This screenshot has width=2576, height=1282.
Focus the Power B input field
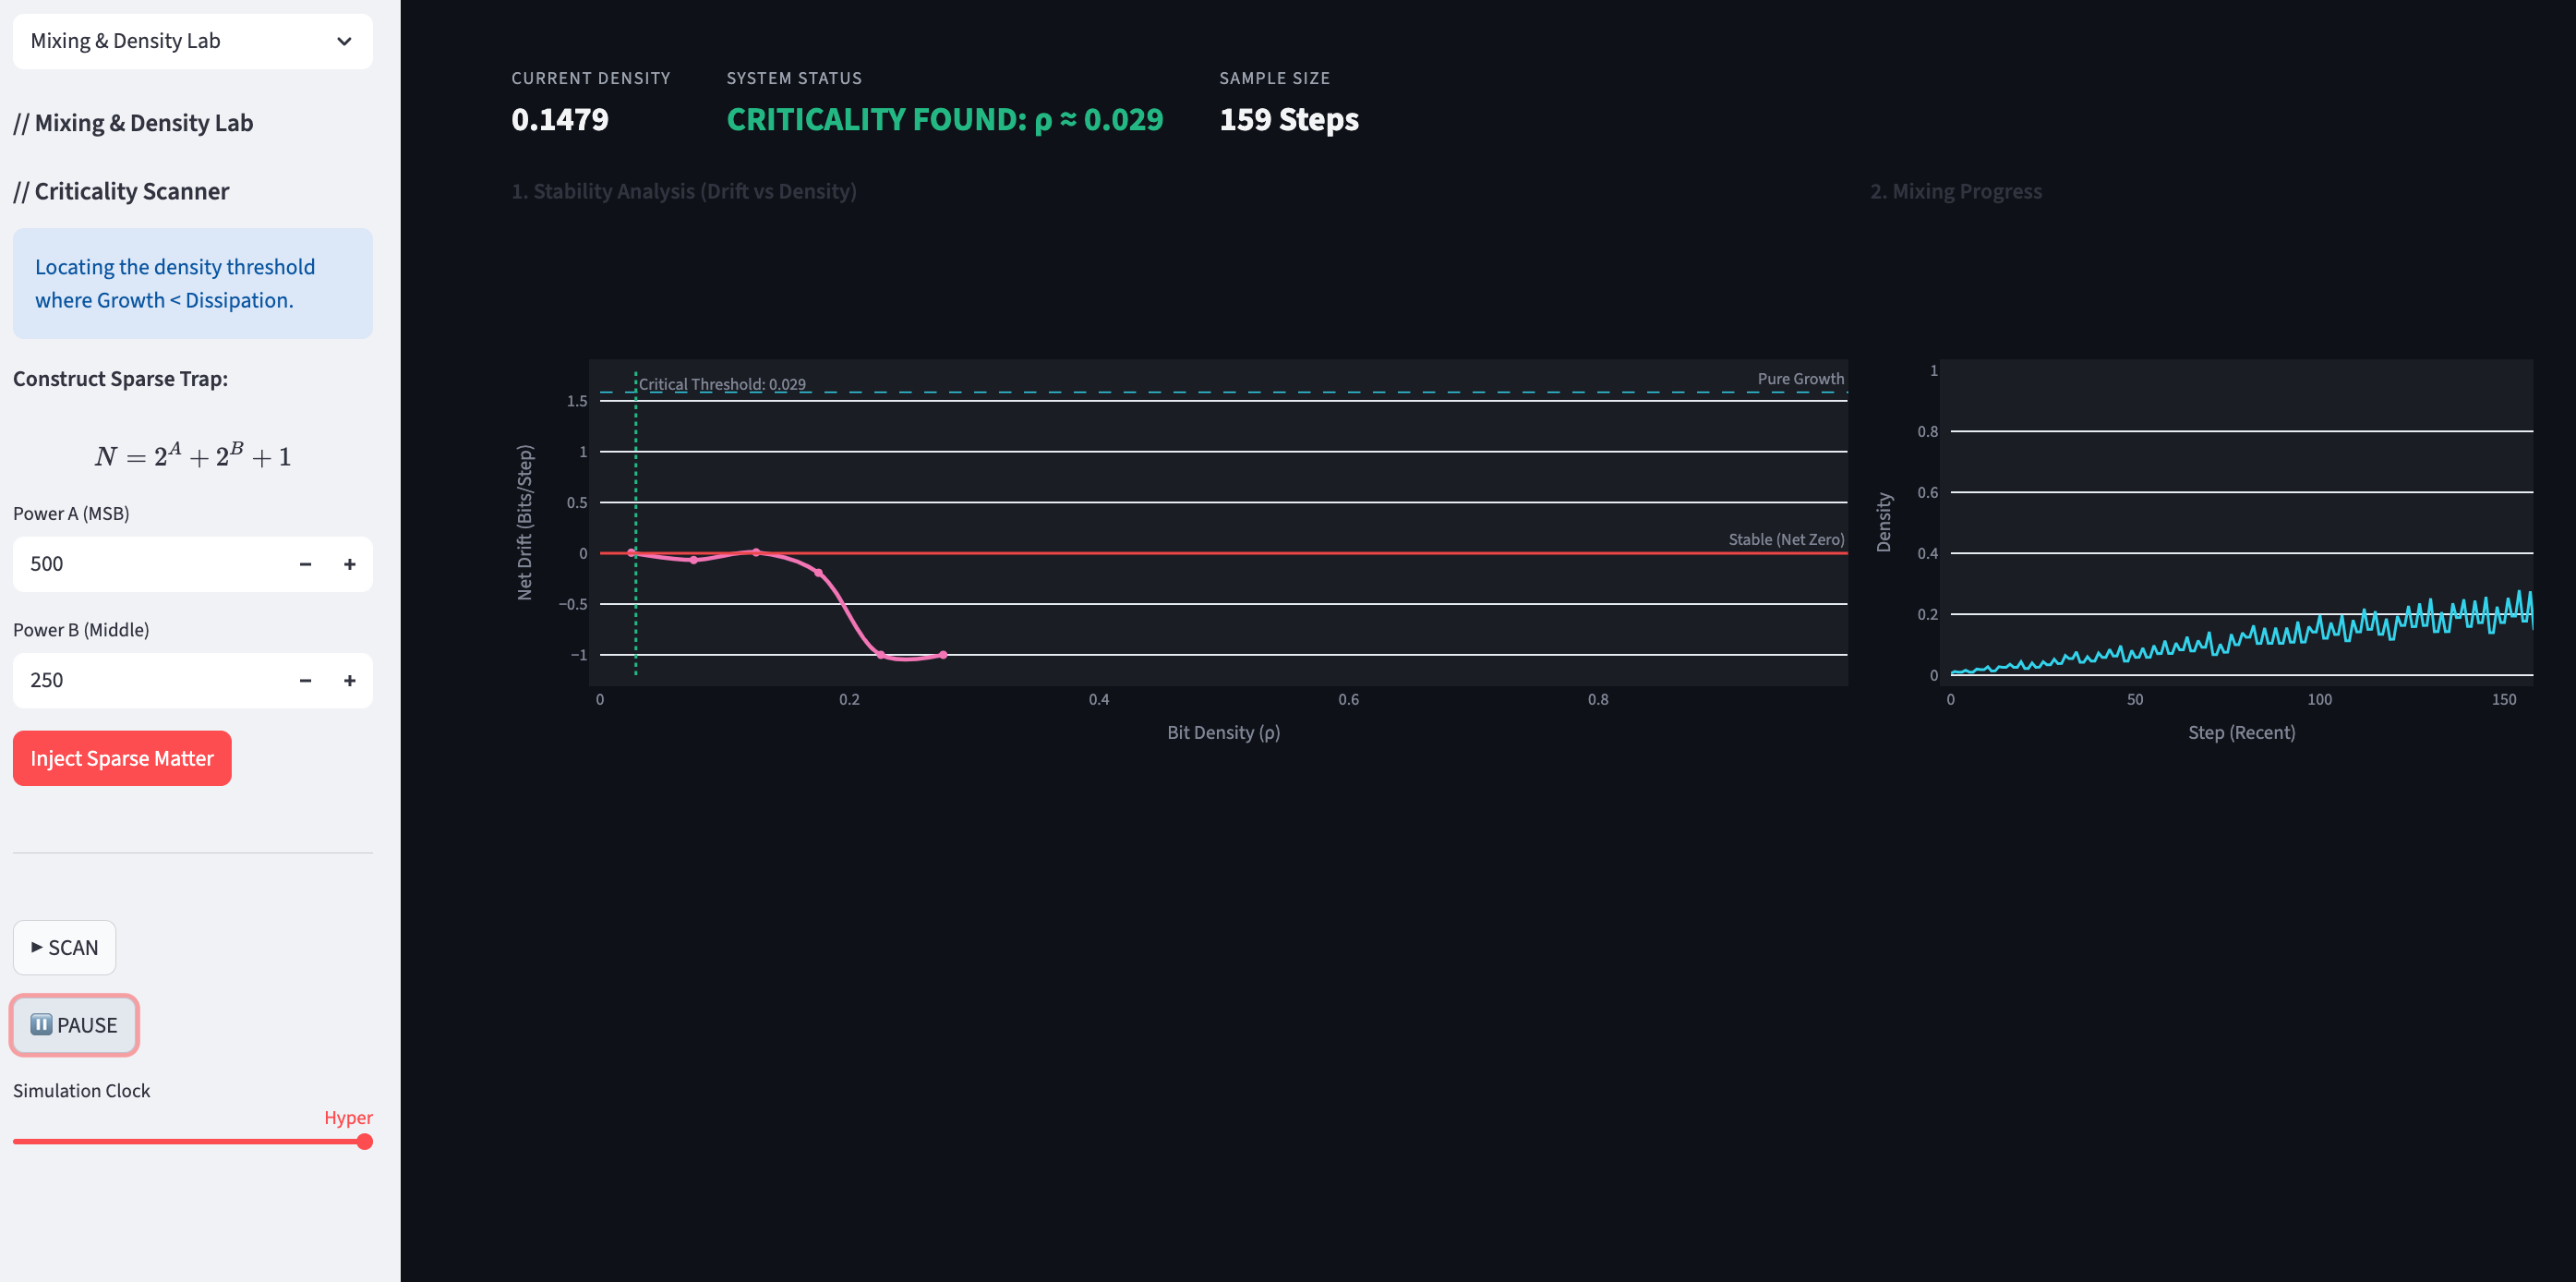coord(150,680)
